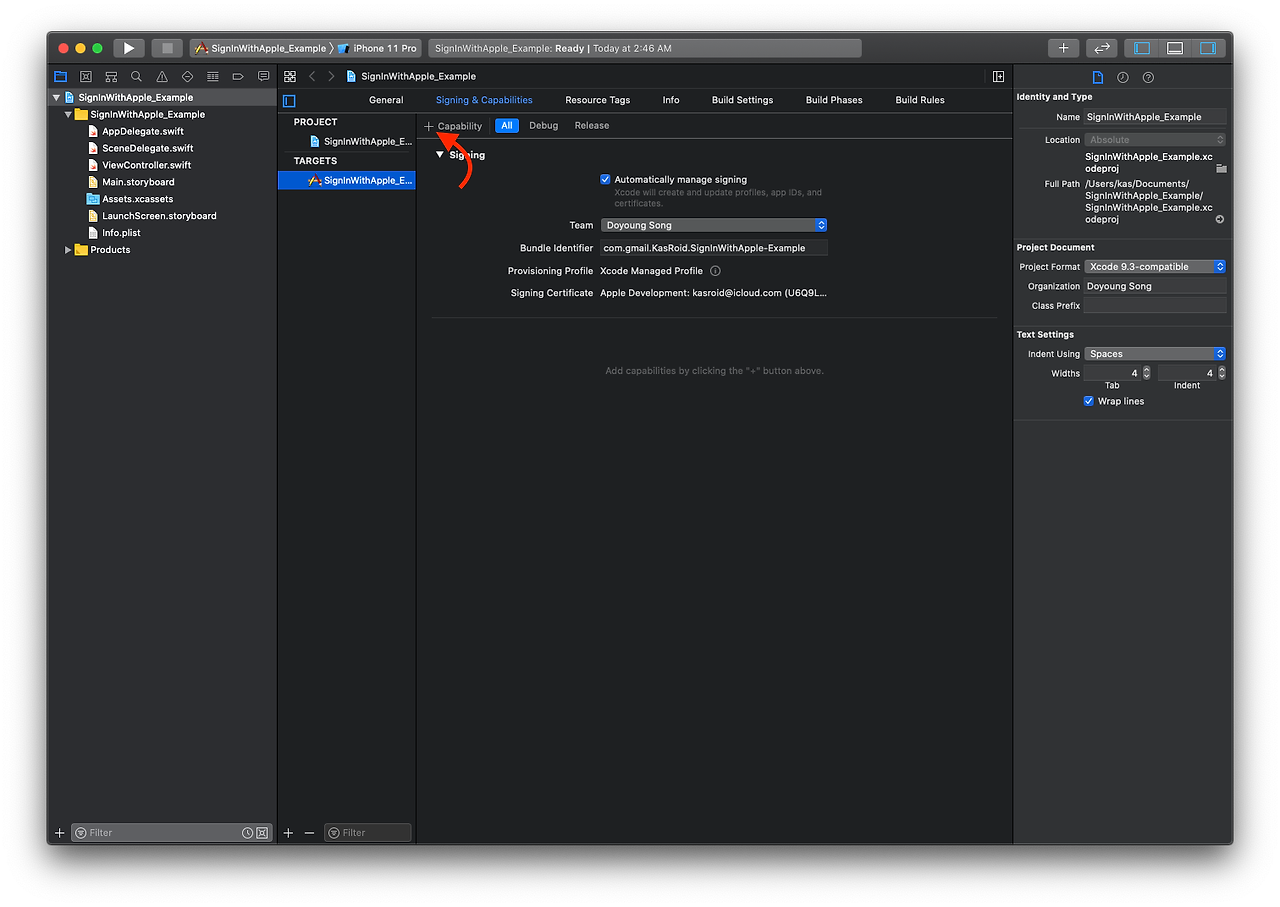
Task: Remove the selected target with minus button
Action: click(x=309, y=833)
